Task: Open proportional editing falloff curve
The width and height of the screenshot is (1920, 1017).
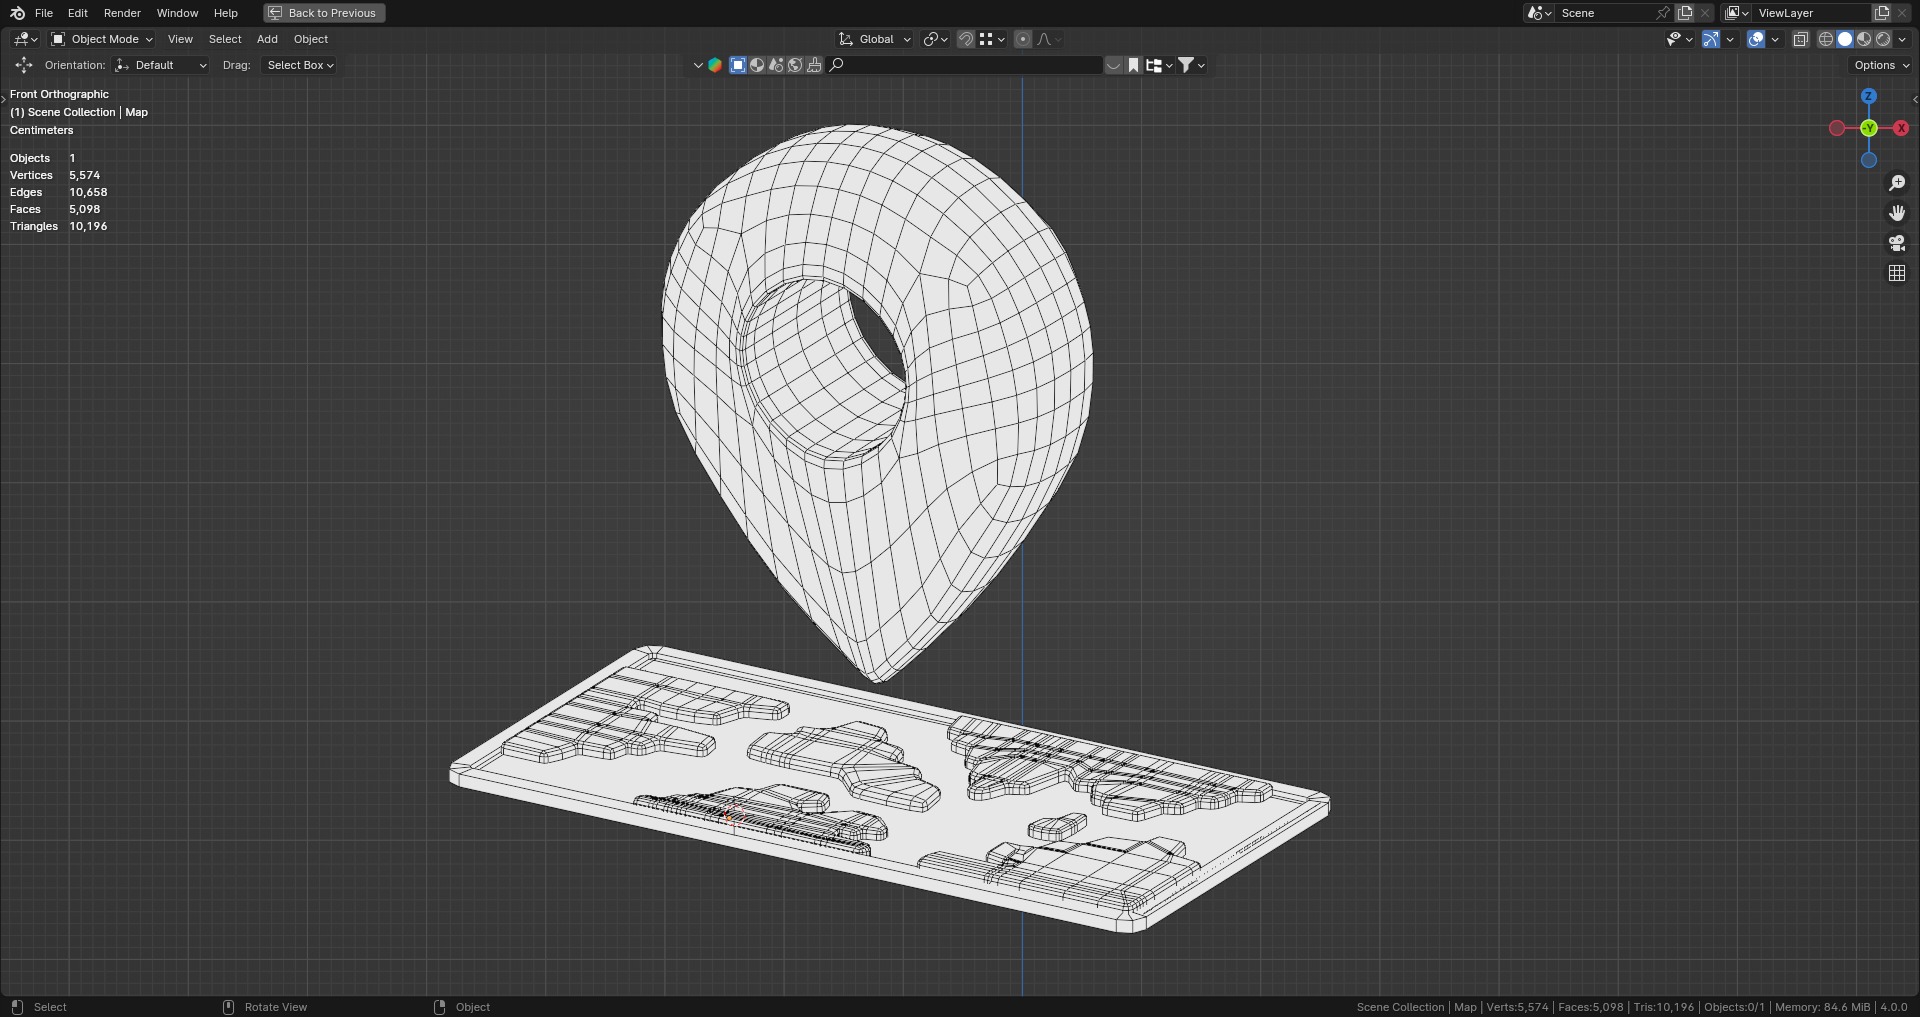Action: click(x=1049, y=39)
